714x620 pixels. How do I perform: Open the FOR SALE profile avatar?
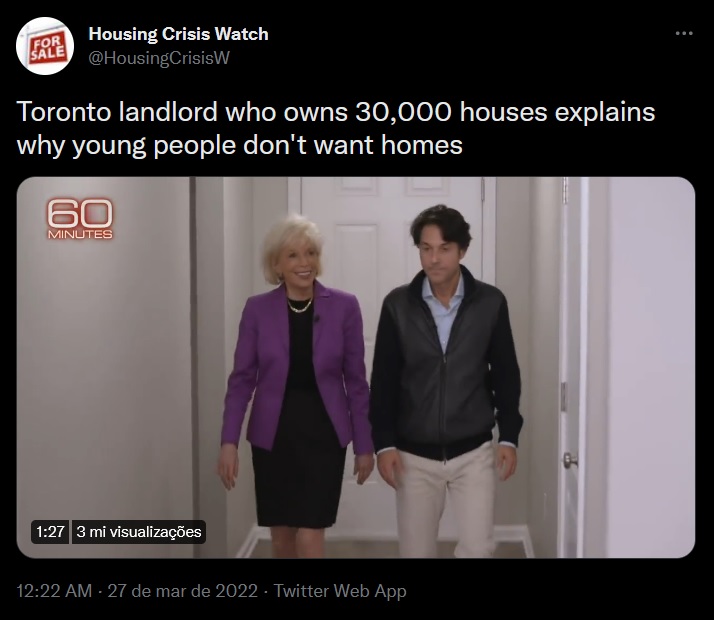[45, 46]
